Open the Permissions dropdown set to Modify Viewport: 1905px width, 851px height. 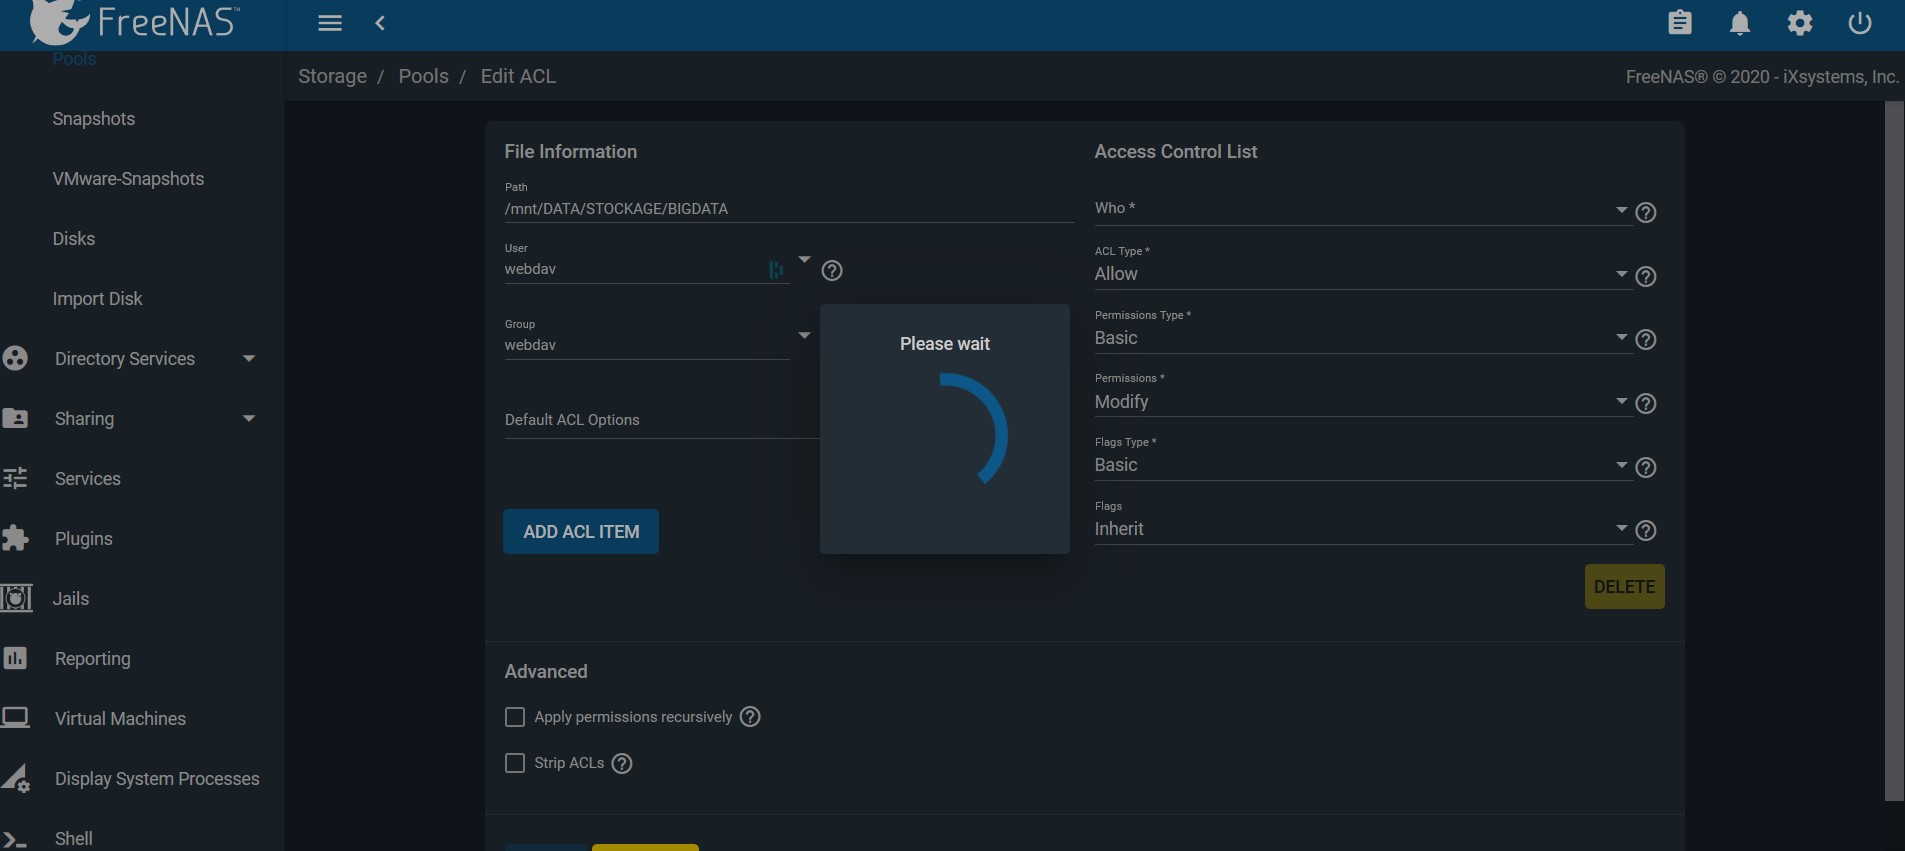pyautogui.click(x=1360, y=402)
